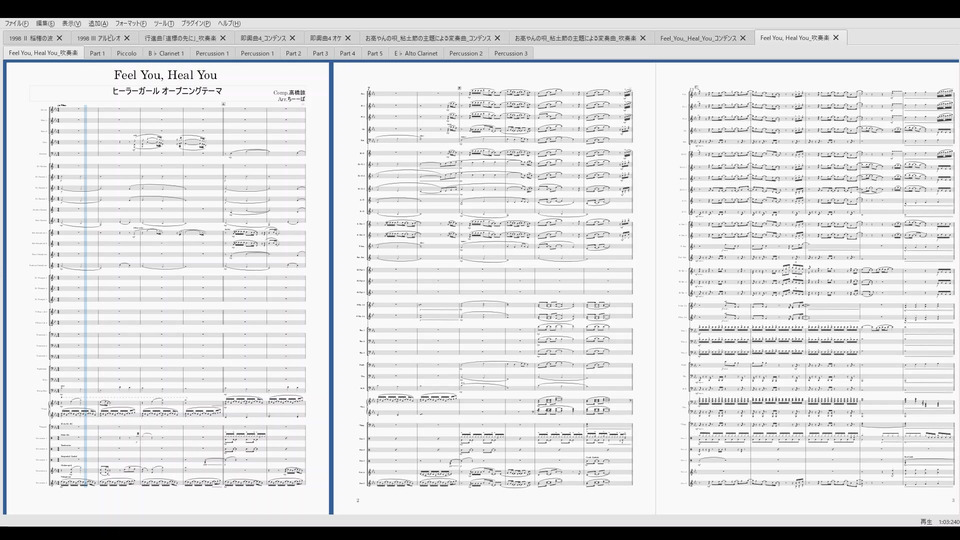Close the お島やんの唄 変奏曲_コンデンス tab

(497, 38)
